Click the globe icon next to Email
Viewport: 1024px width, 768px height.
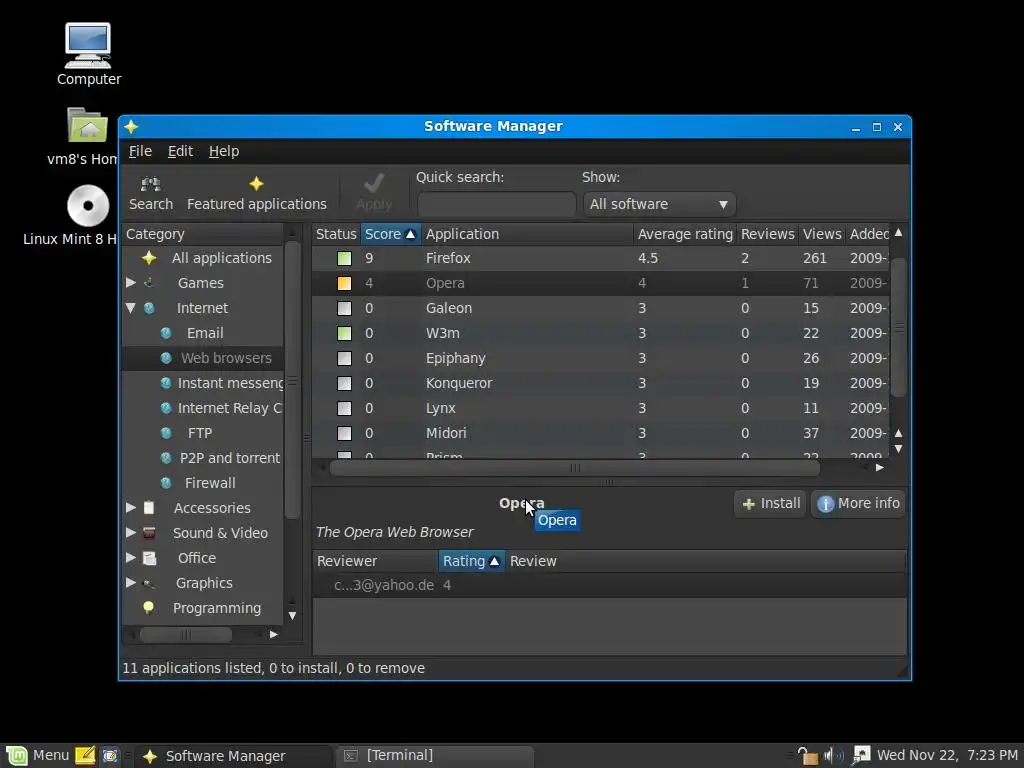pos(166,333)
